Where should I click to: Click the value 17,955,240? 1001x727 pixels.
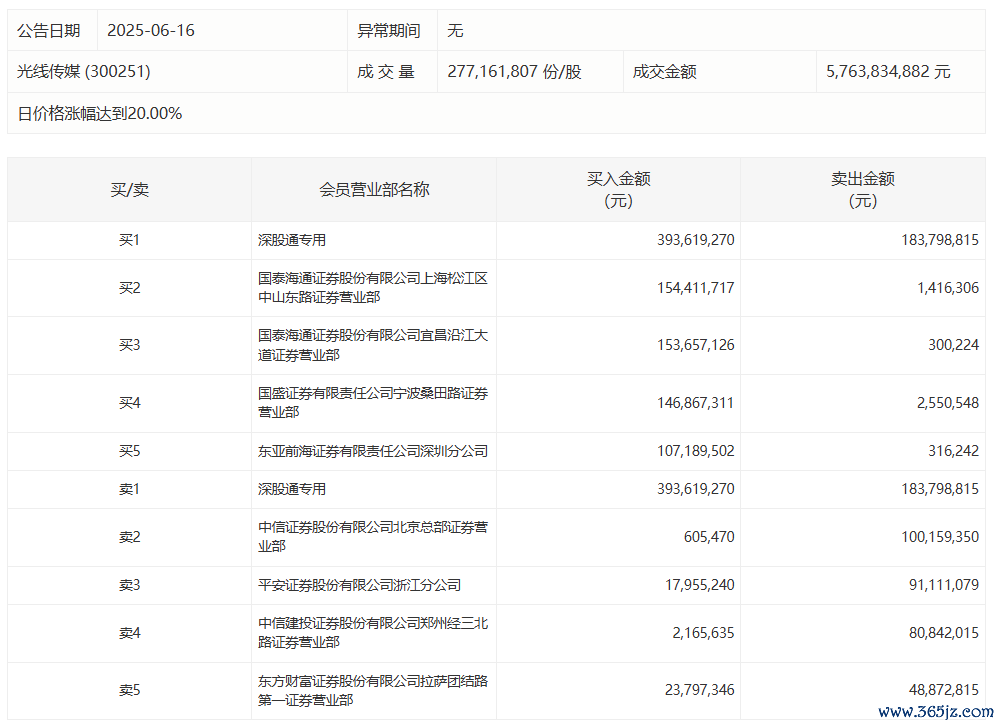(700, 585)
